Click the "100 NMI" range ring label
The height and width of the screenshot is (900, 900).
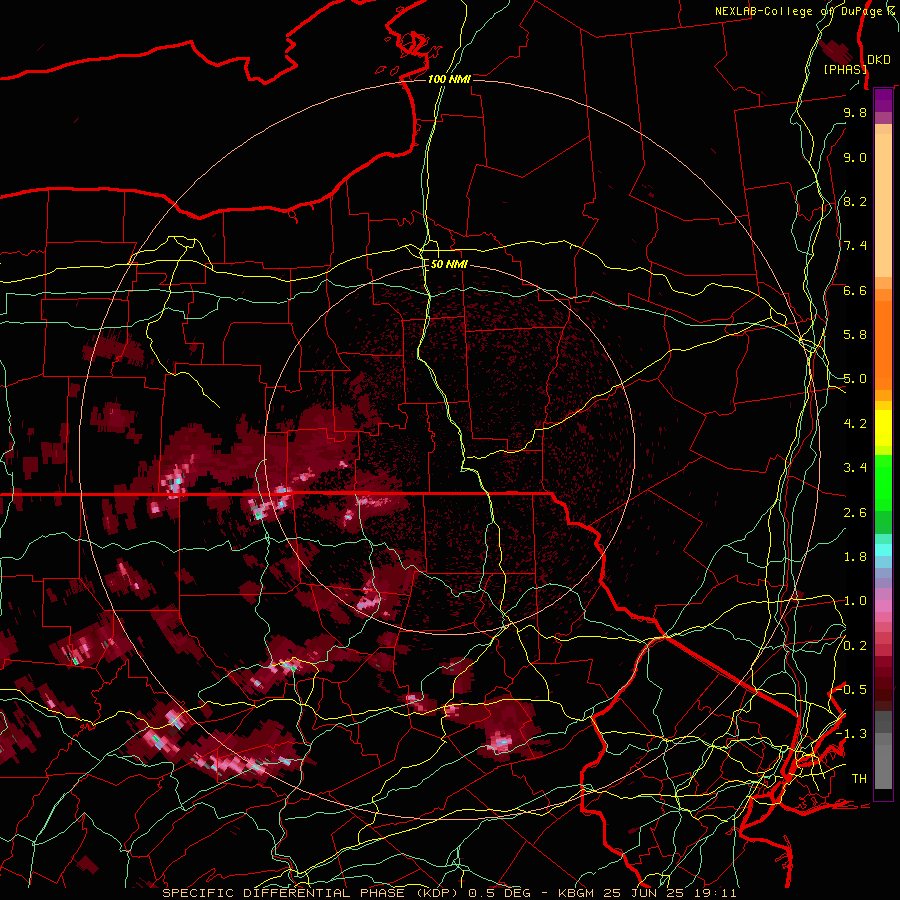(x=449, y=79)
